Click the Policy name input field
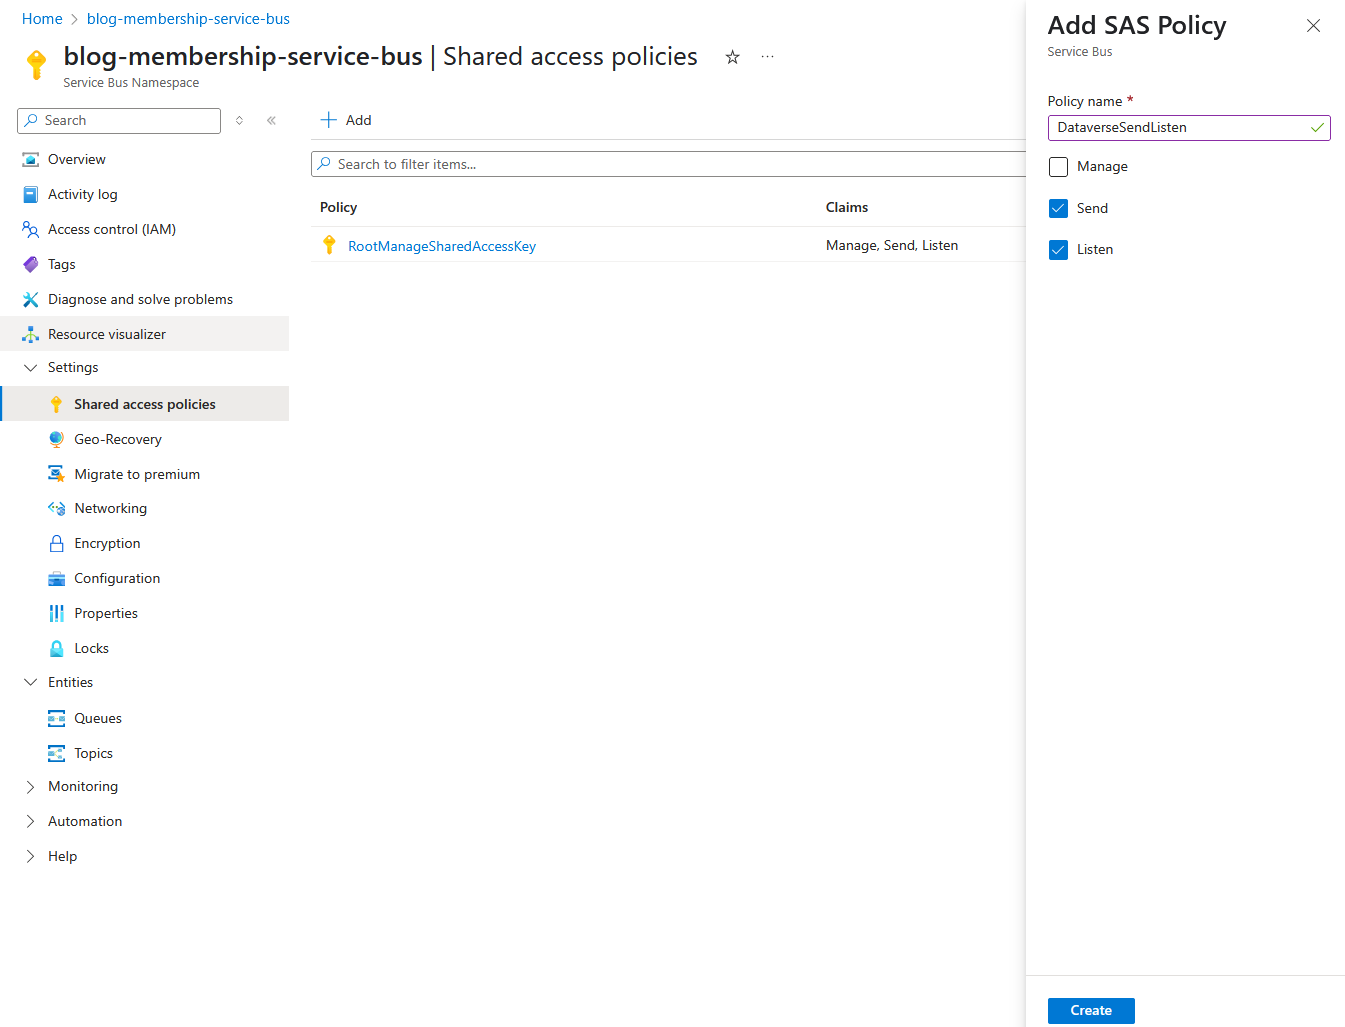Screen dimensions: 1345x1027 pyautogui.click(x=1189, y=128)
